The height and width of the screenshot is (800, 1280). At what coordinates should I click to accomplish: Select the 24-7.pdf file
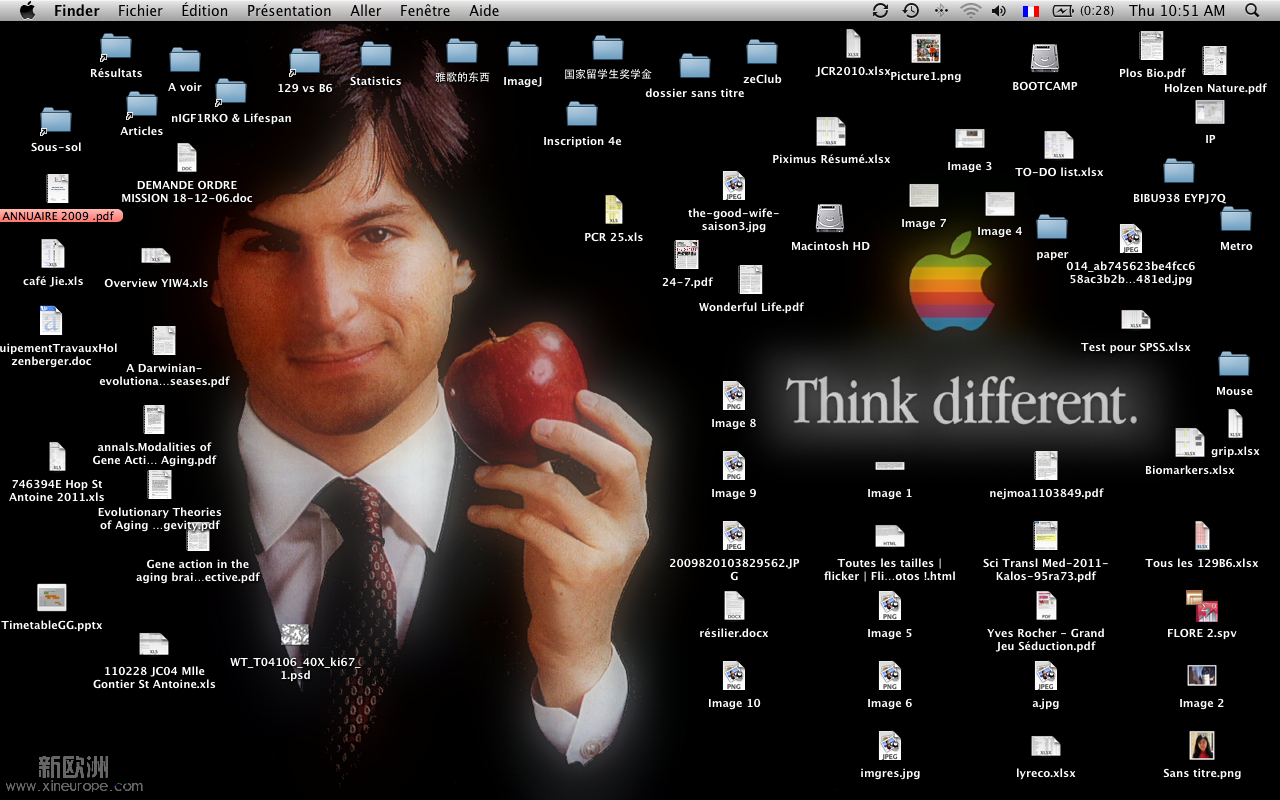687,255
